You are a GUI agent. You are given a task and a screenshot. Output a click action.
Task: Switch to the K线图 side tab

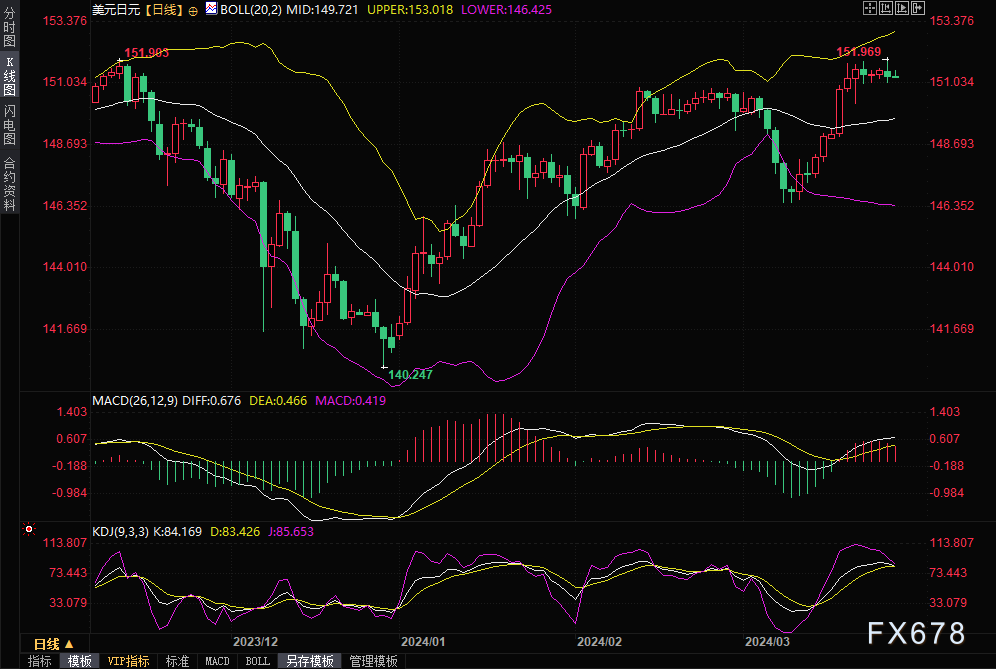(9, 76)
